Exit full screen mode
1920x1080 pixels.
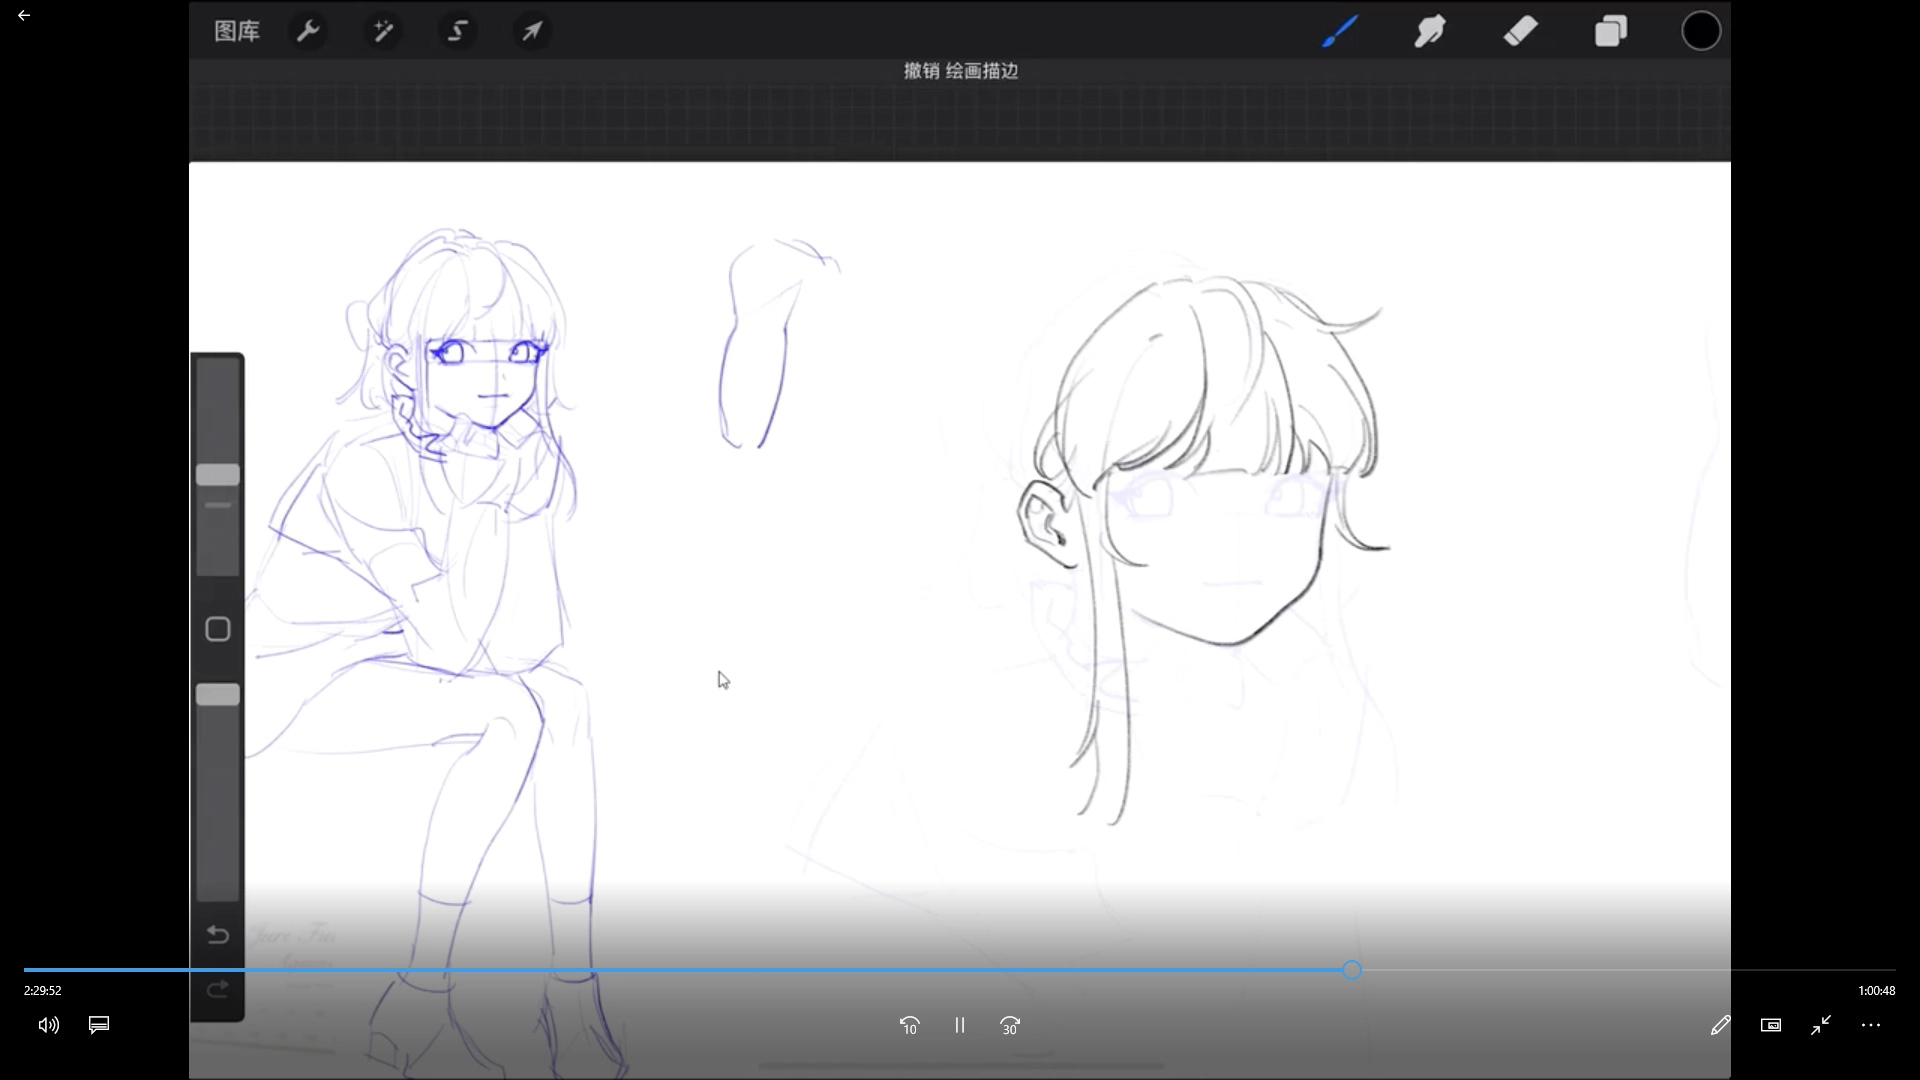pyautogui.click(x=1821, y=1025)
